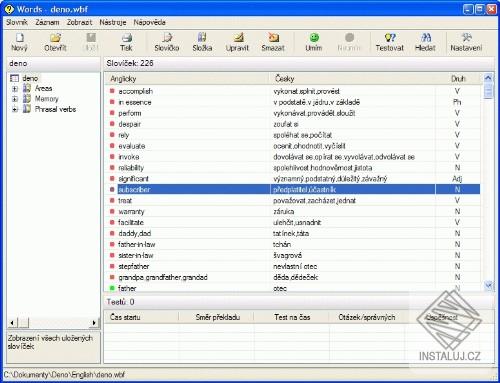This screenshot has width=500, height=383.
Task: Click the deno root dictionary icon
Action: [x=14, y=78]
